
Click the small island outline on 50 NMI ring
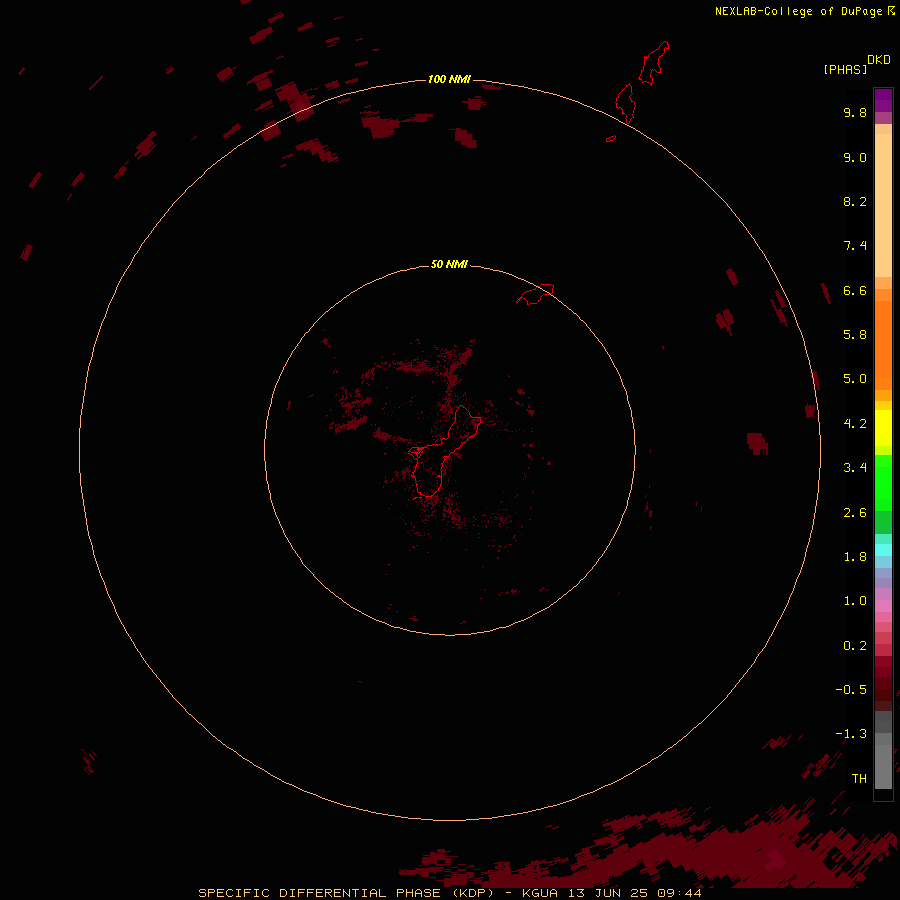536,294
